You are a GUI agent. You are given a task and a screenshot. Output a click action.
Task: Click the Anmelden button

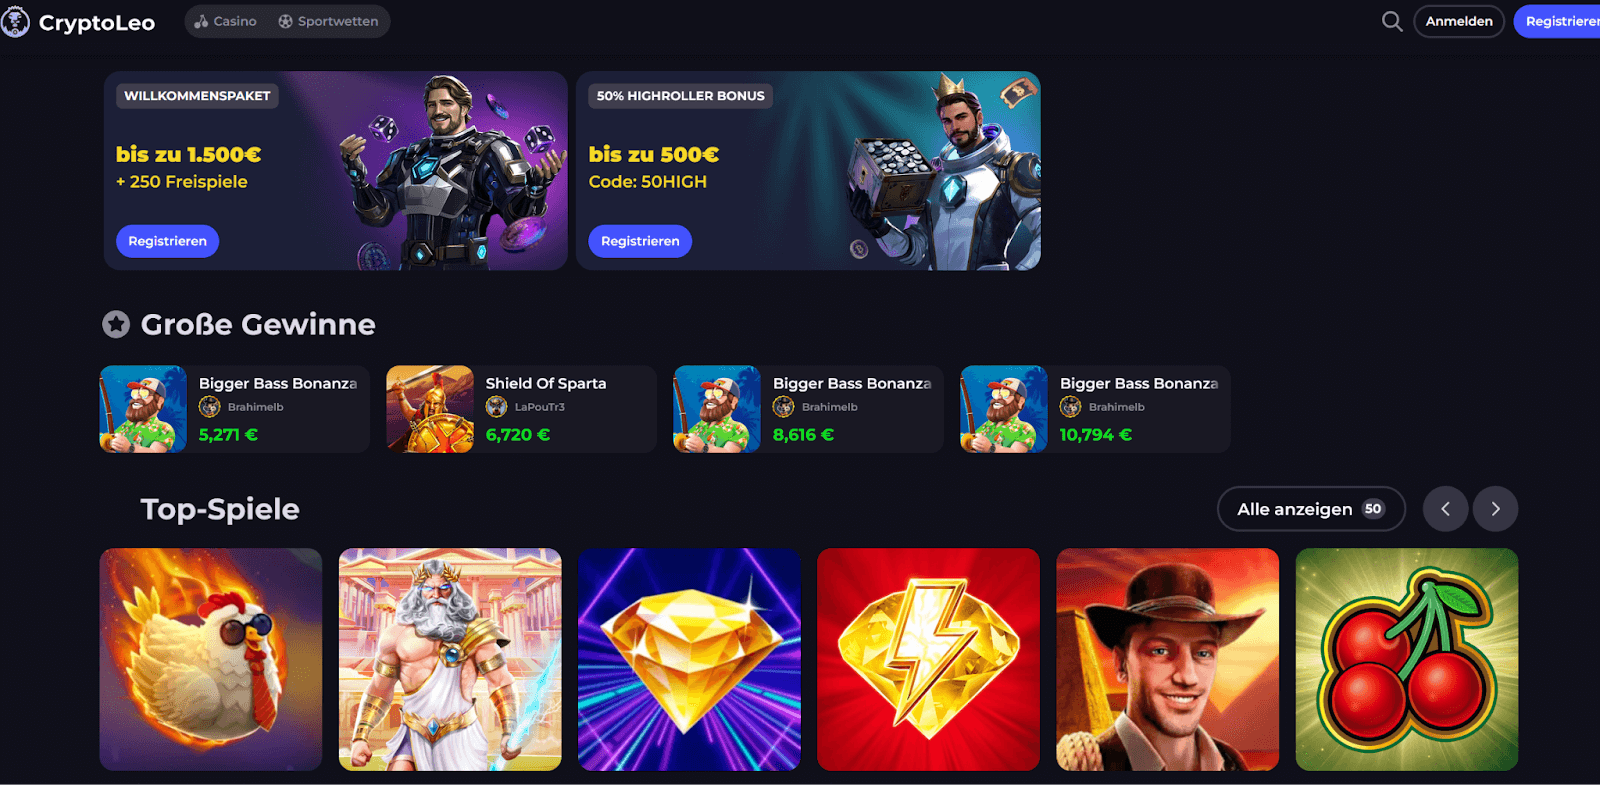[x=1459, y=21]
